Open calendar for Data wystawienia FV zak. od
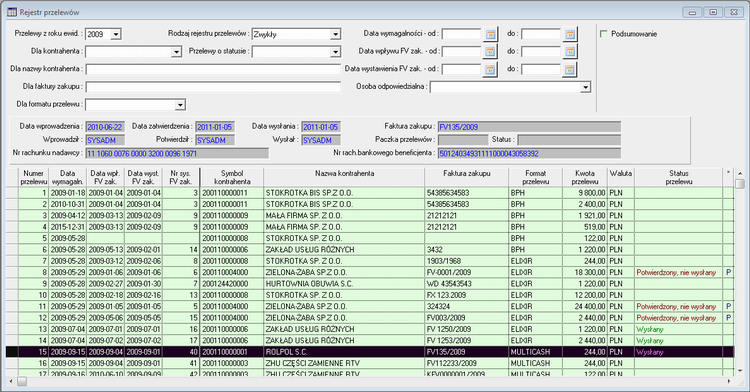The height and width of the screenshot is (392, 750). pyautogui.click(x=490, y=69)
